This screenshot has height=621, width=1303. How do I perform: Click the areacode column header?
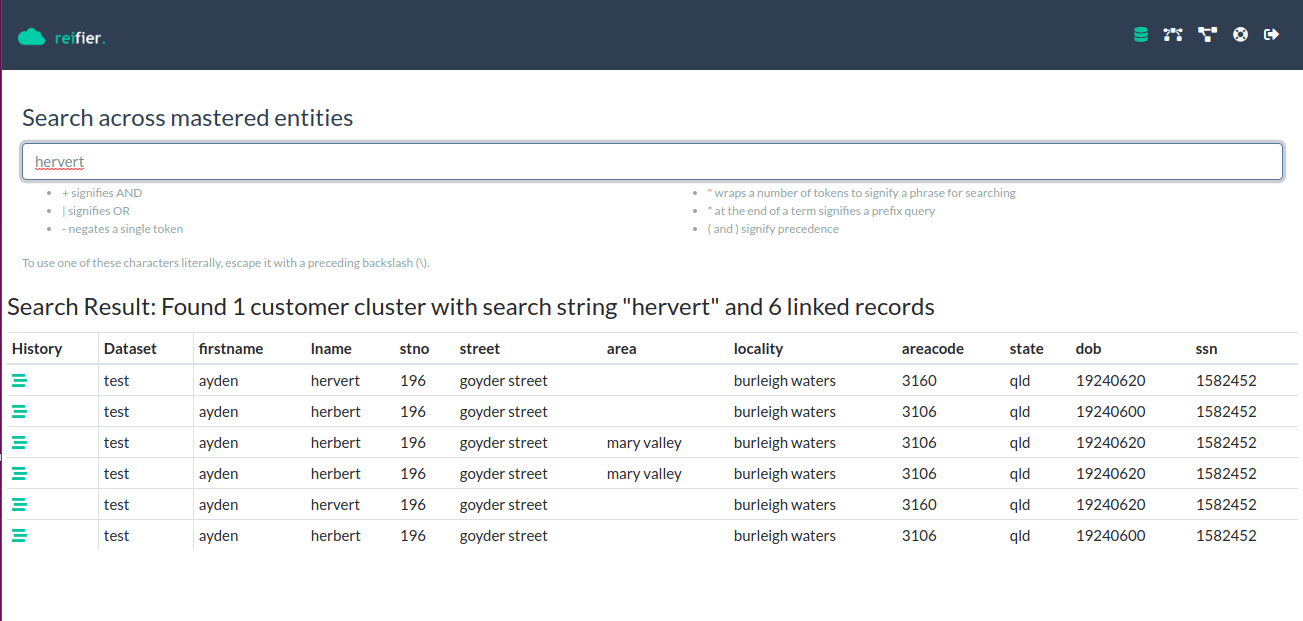tap(932, 348)
